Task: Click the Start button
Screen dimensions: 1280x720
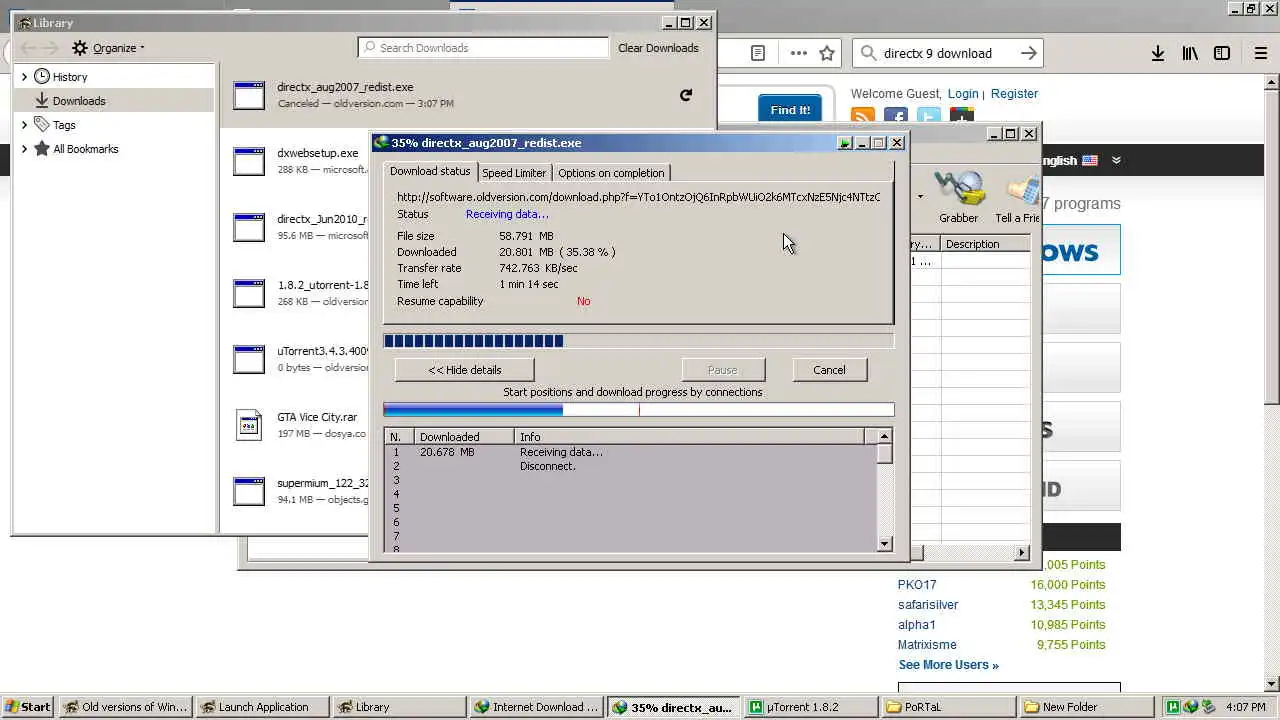Action: point(28,707)
